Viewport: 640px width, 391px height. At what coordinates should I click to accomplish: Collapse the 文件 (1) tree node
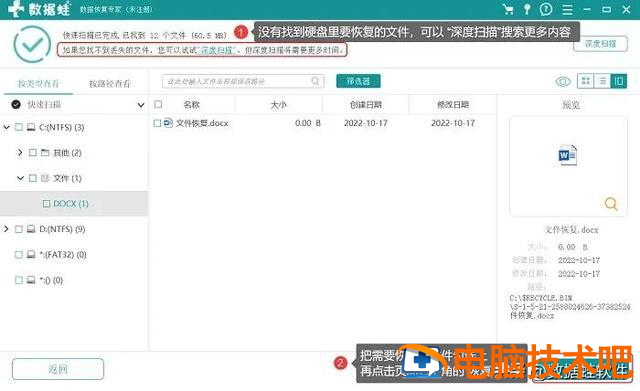pos(20,178)
